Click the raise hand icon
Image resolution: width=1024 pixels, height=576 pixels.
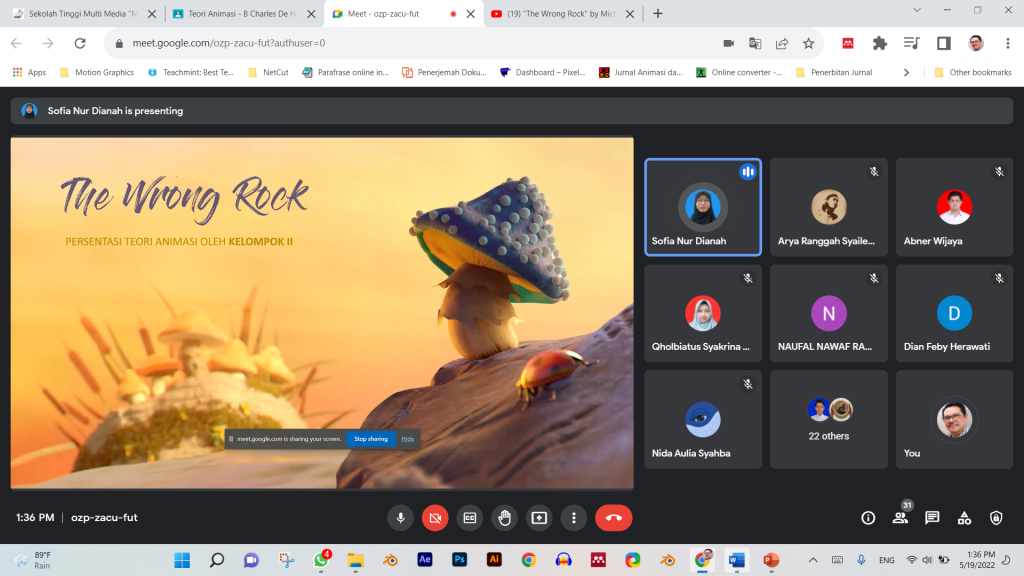(x=505, y=517)
